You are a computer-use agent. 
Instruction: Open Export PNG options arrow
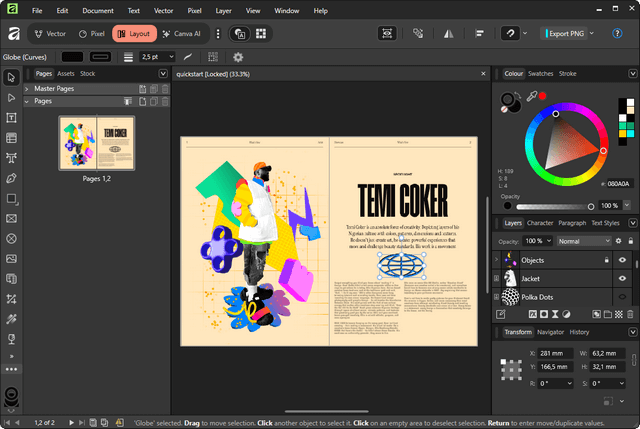pyautogui.click(x=592, y=33)
